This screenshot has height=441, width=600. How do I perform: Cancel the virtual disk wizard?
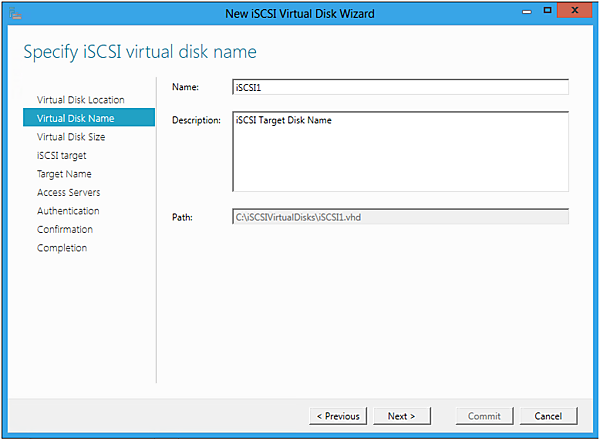[548, 415]
